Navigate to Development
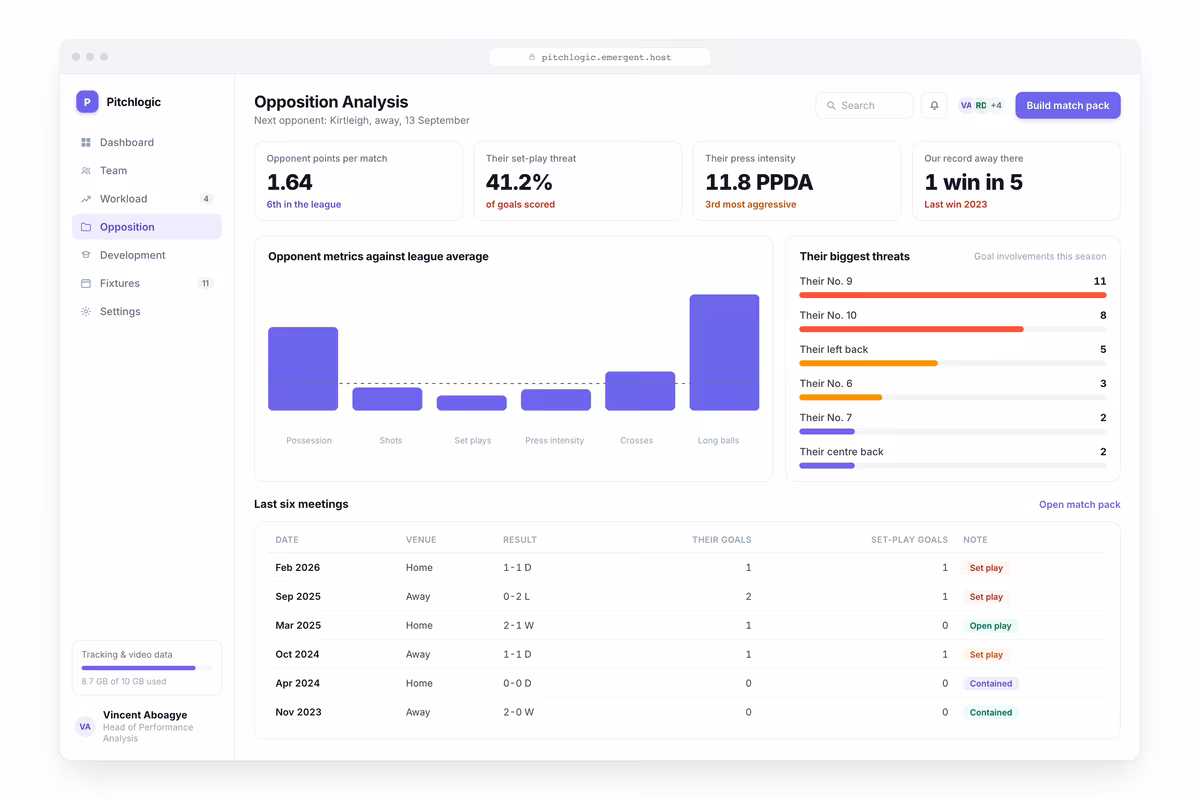 pos(147,255)
